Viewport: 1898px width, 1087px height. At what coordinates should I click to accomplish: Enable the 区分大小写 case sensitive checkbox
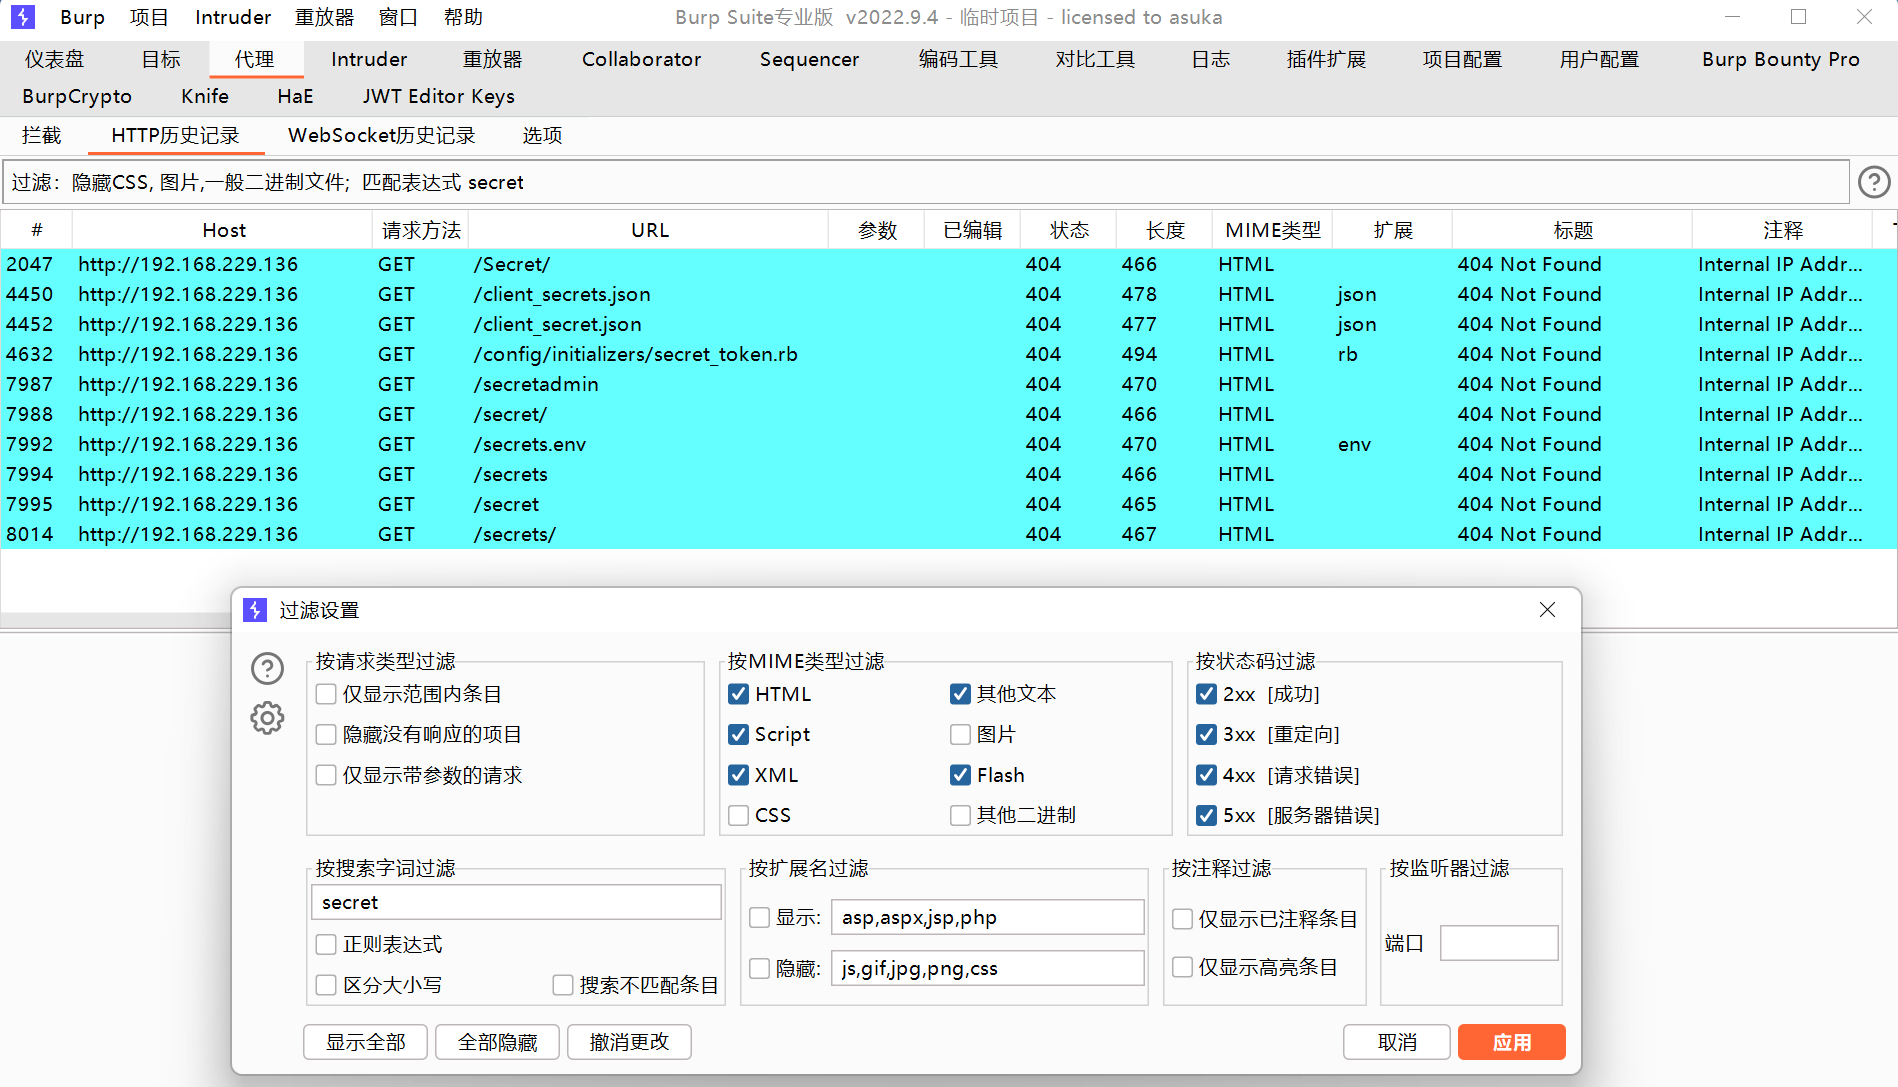(326, 986)
